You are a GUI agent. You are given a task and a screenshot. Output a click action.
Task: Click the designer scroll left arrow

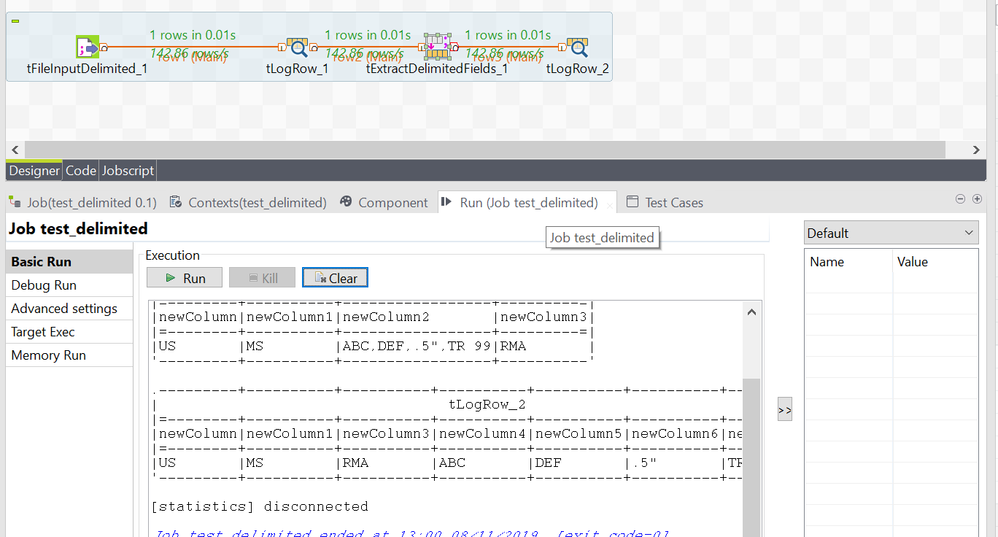point(15,150)
